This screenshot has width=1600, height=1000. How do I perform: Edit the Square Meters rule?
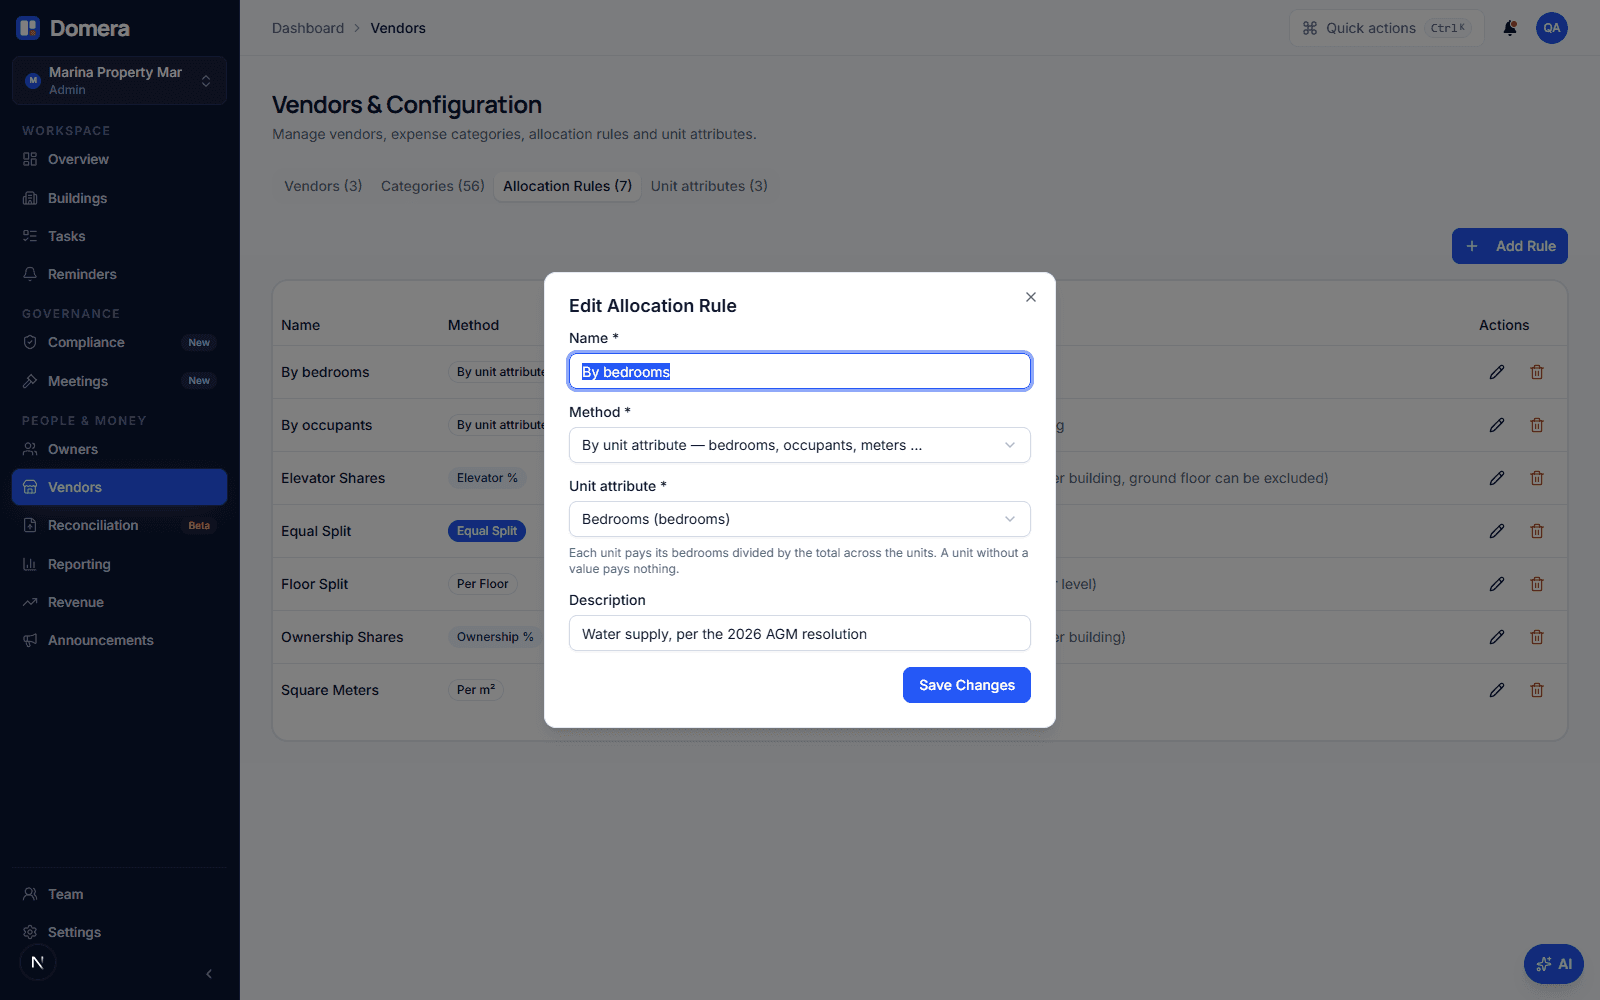(1497, 690)
